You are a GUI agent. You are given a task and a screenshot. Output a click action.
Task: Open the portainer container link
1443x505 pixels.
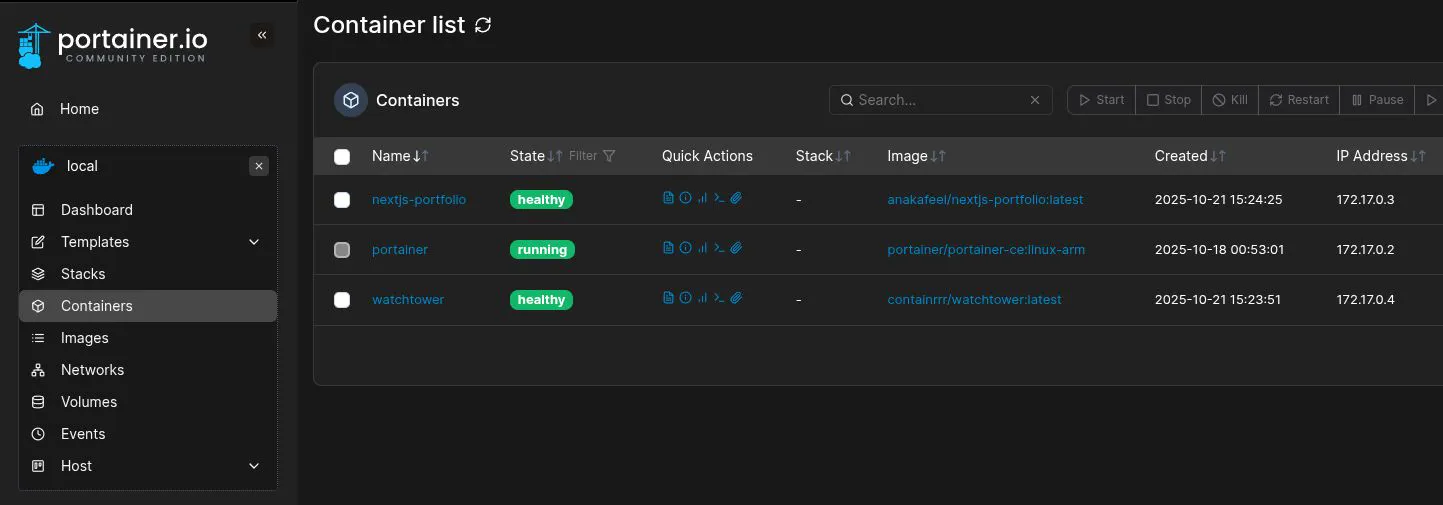[x=400, y=250]
